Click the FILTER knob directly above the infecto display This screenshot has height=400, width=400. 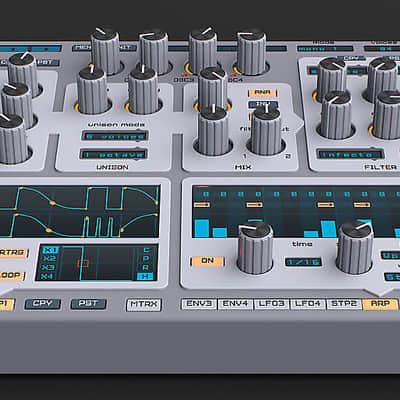(x=336, y=115)
